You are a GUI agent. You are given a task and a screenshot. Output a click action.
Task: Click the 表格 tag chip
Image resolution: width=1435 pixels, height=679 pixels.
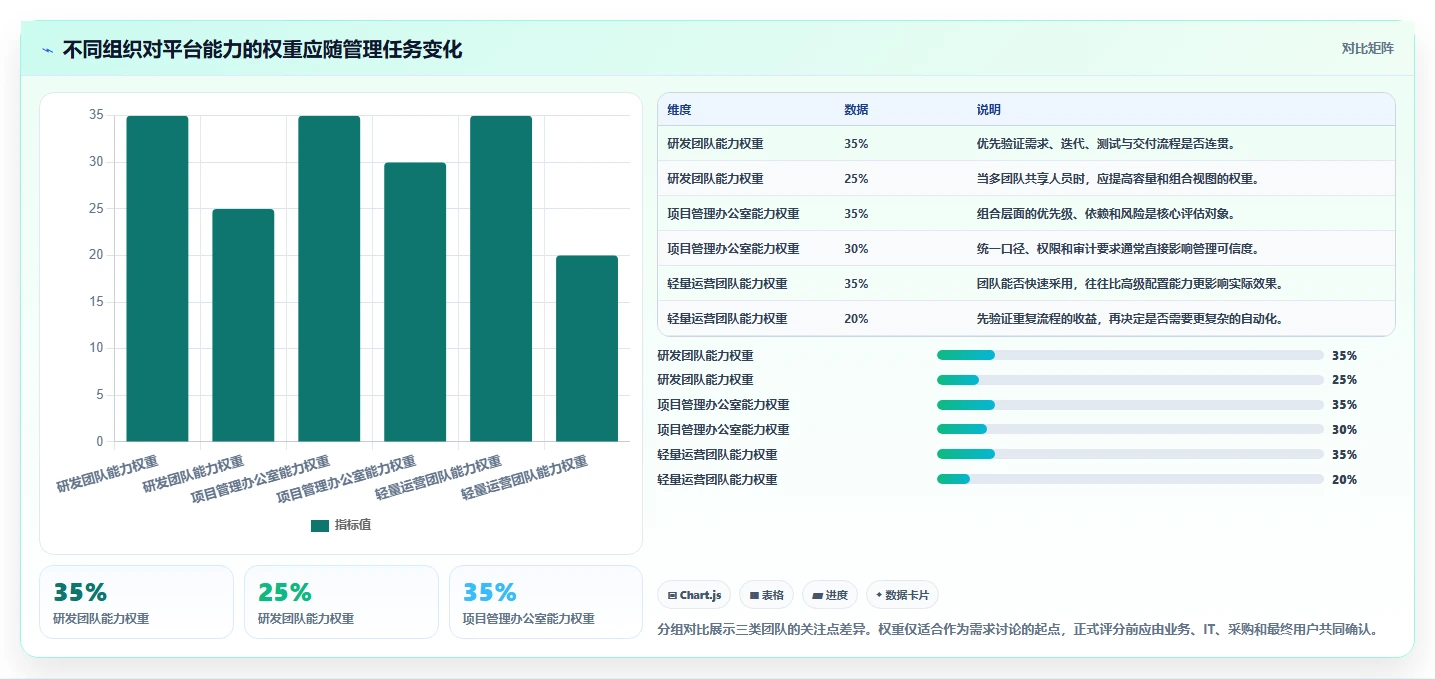pyautogui.click(x=767, y=595)
